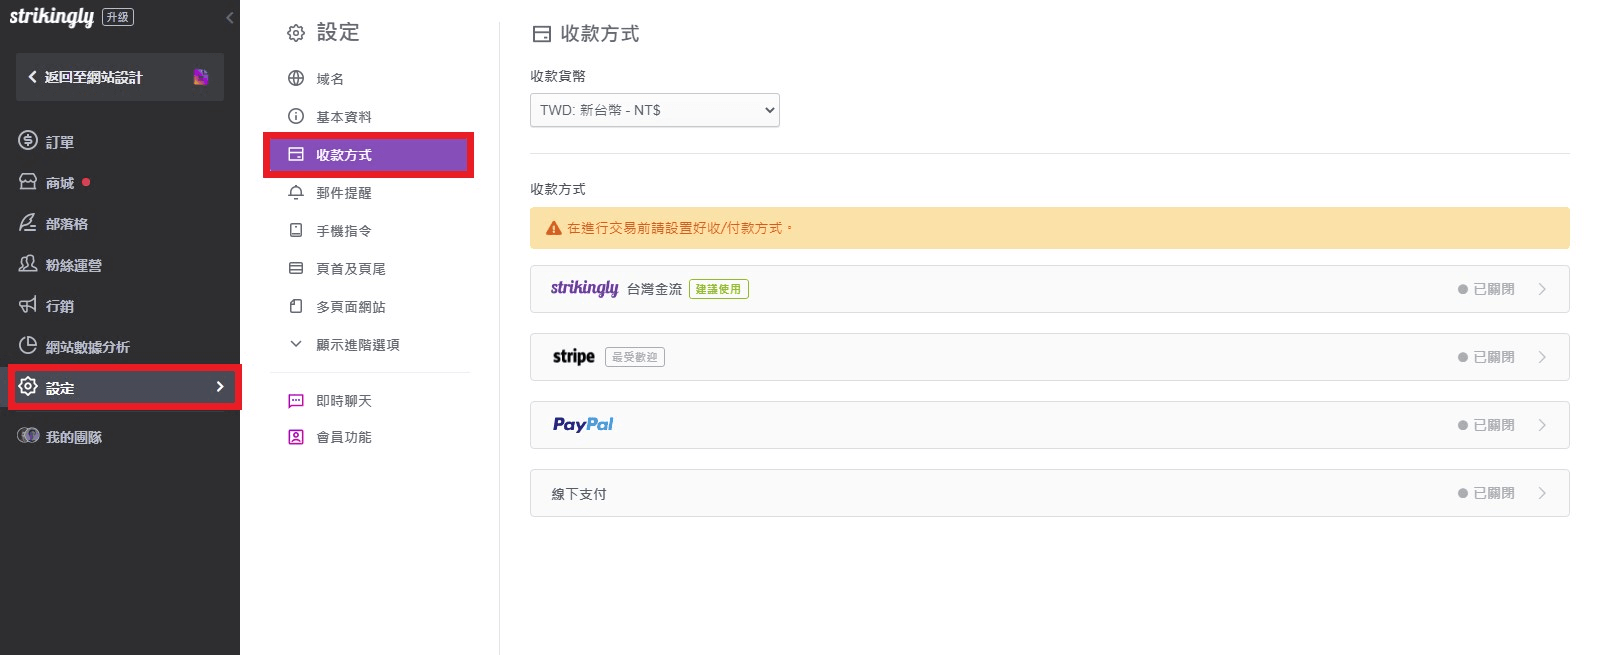Select the 郵件提醒 bell icon
Image resolution: width=1598 pixels, height=655 pixels.
point(296,192)
